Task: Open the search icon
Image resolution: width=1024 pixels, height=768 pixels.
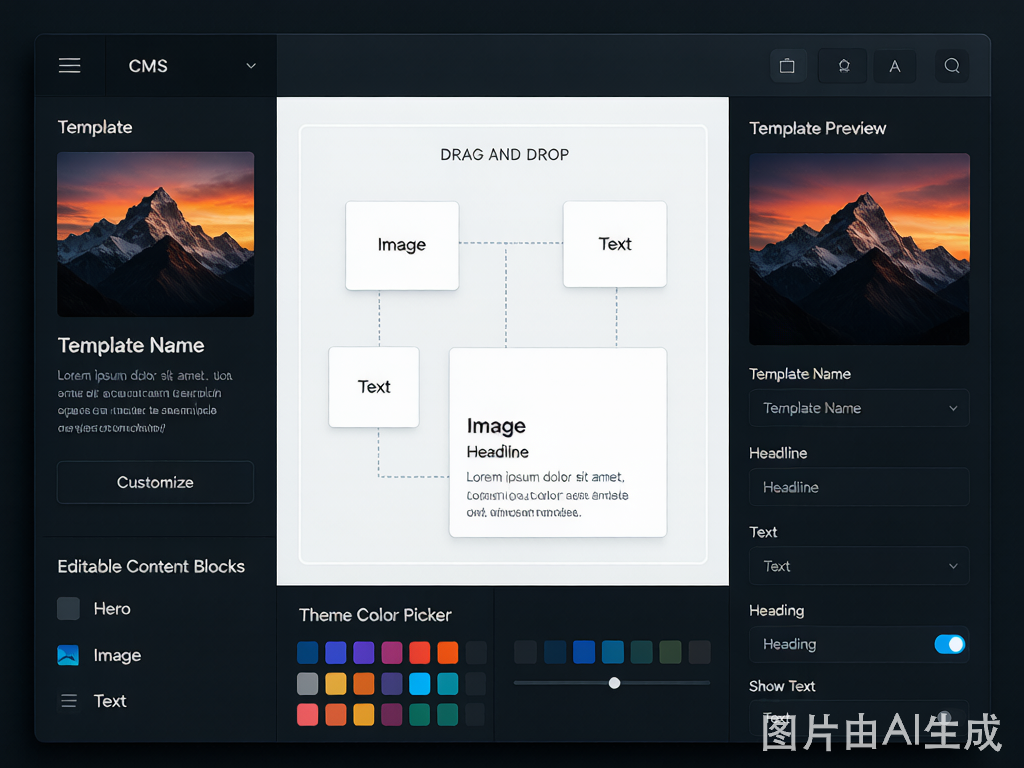Action: coord(952,66)
